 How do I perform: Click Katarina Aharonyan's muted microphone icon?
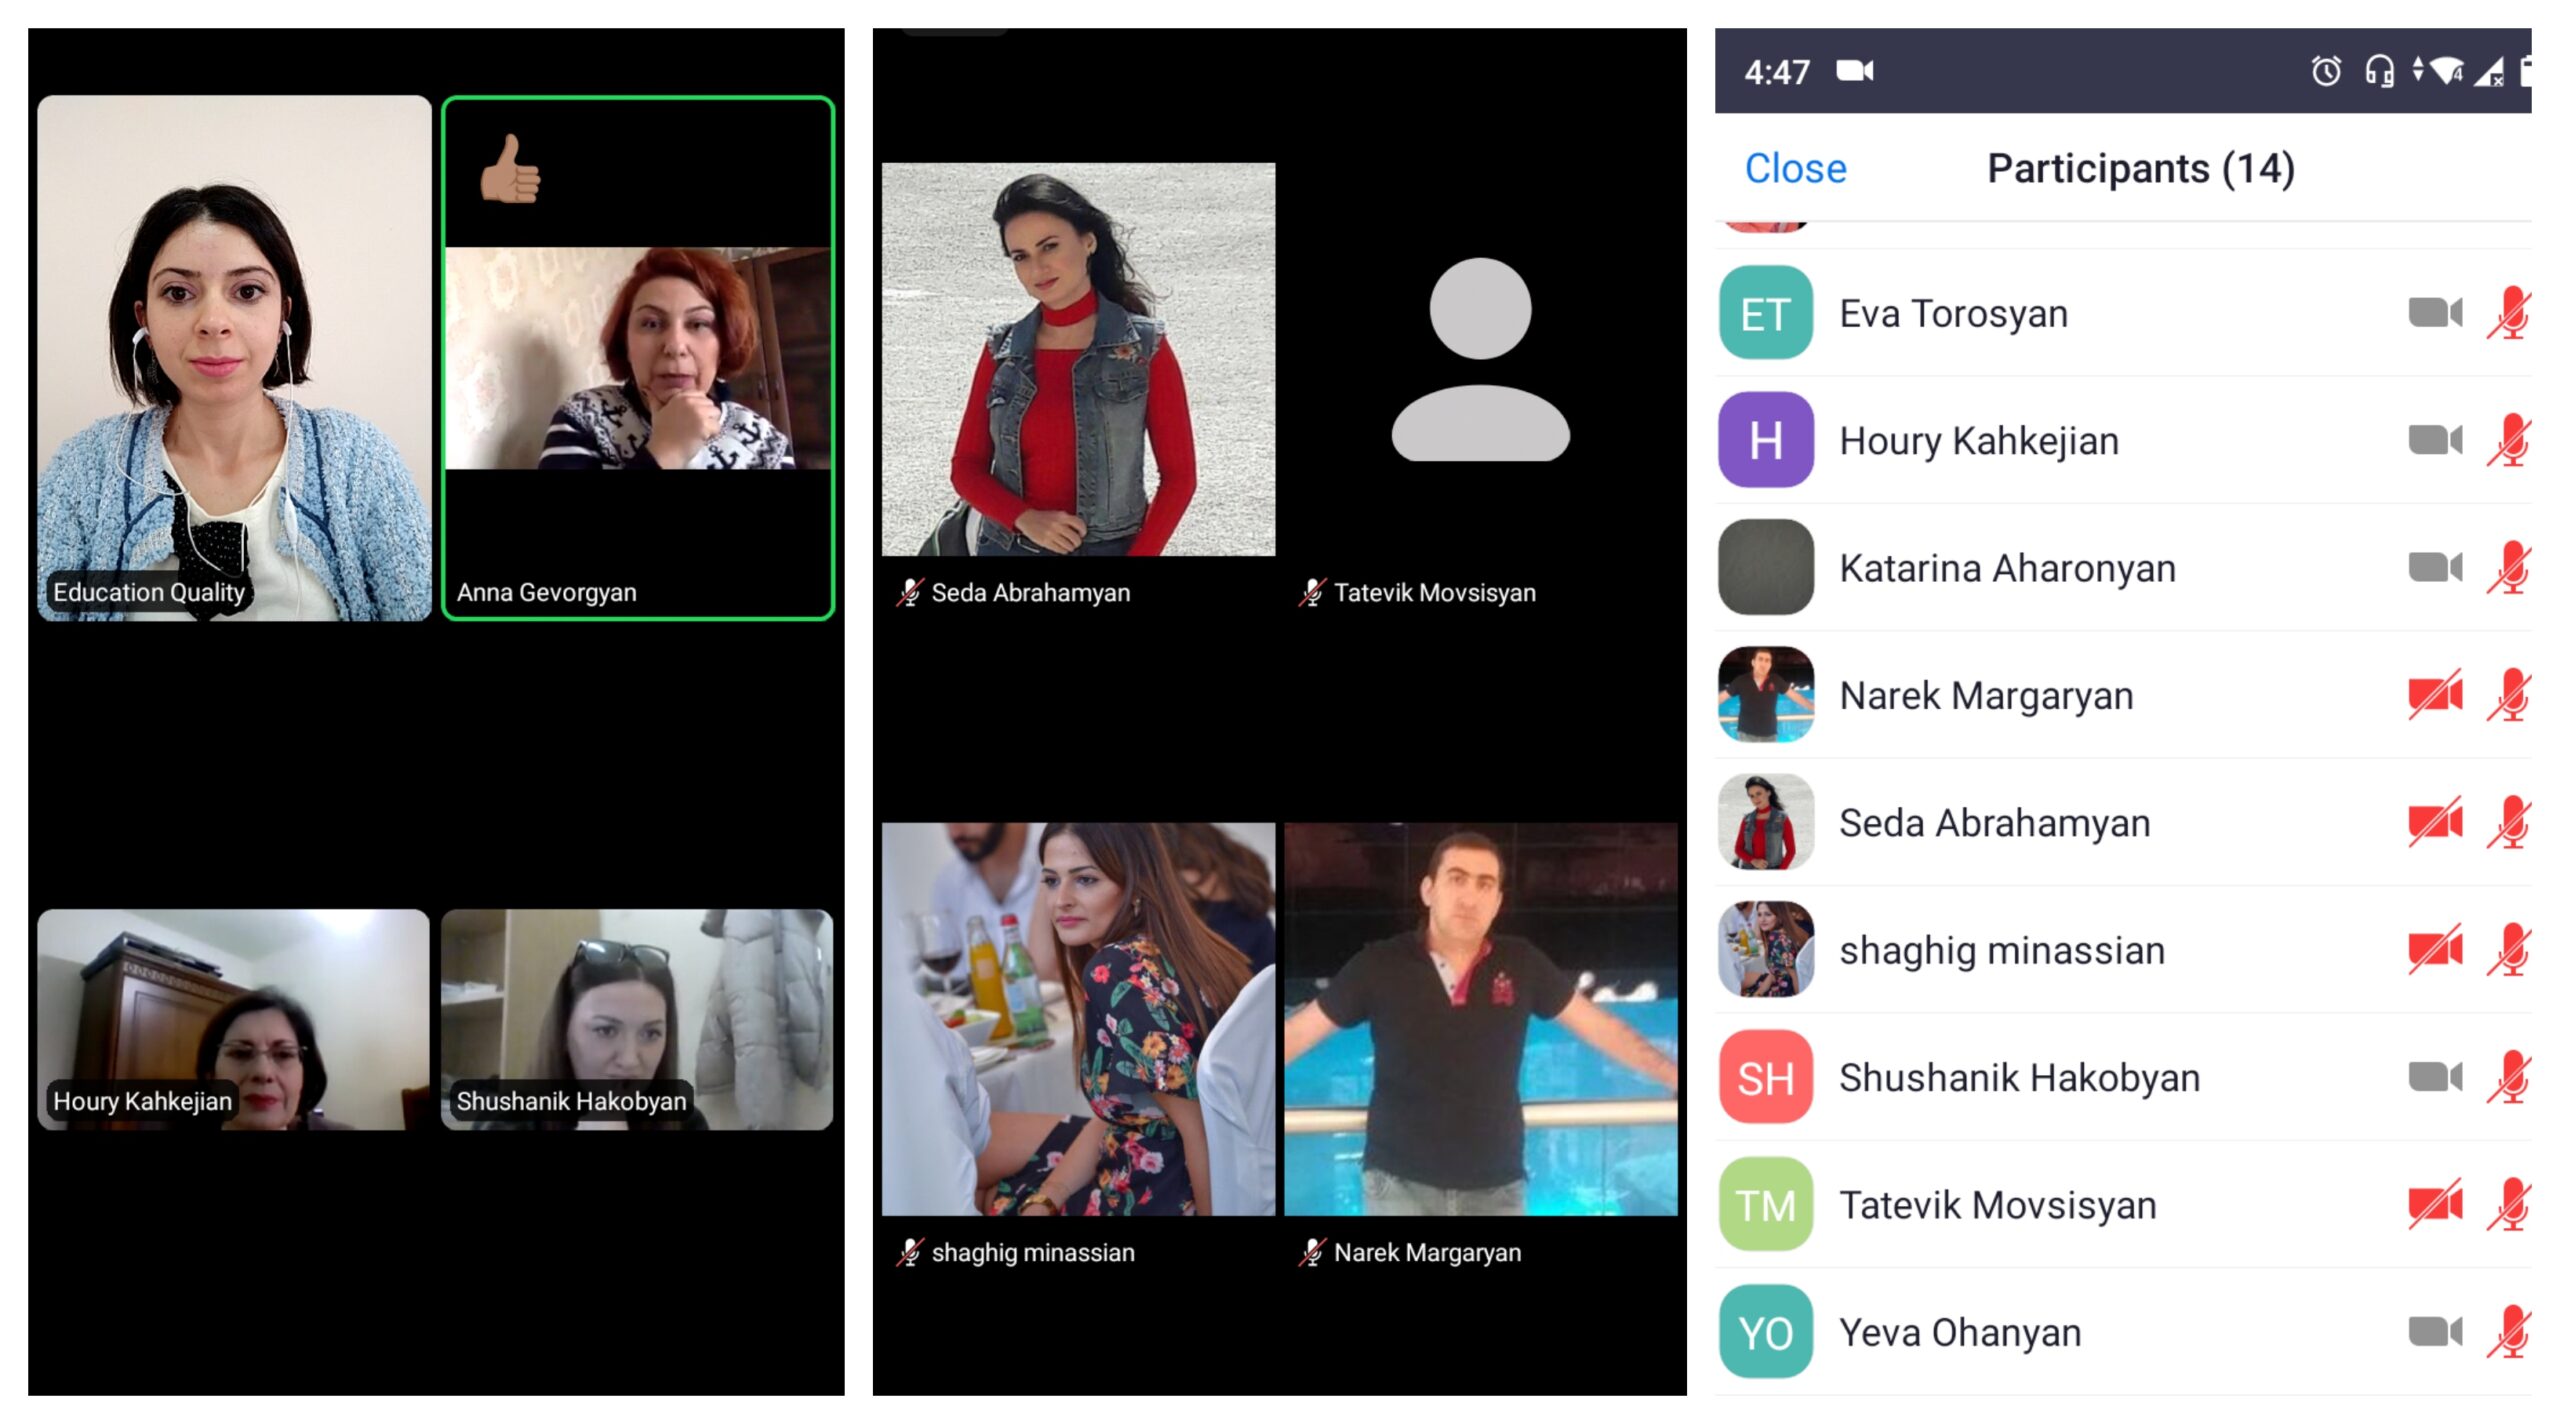pos(2509,568)
